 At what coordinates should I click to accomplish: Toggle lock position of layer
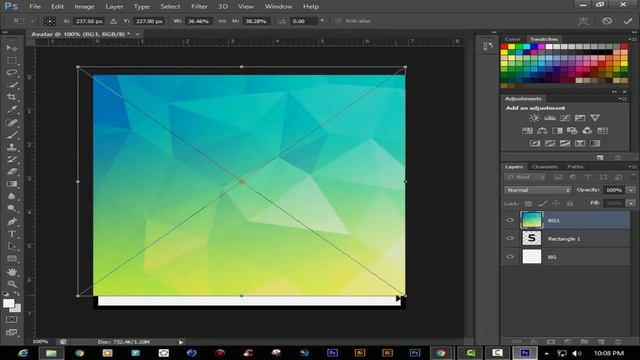tap(556, 203)
